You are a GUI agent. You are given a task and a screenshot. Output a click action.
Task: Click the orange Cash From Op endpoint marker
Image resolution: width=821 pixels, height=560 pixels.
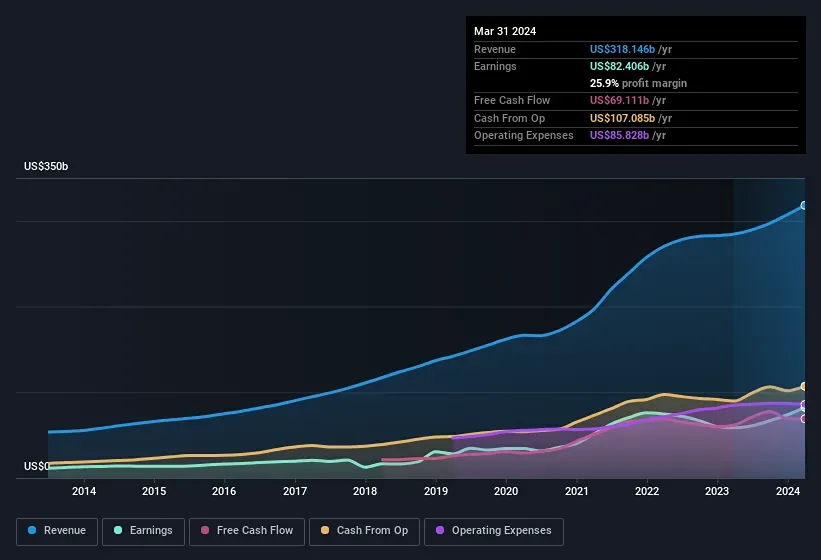coord(803,386)
